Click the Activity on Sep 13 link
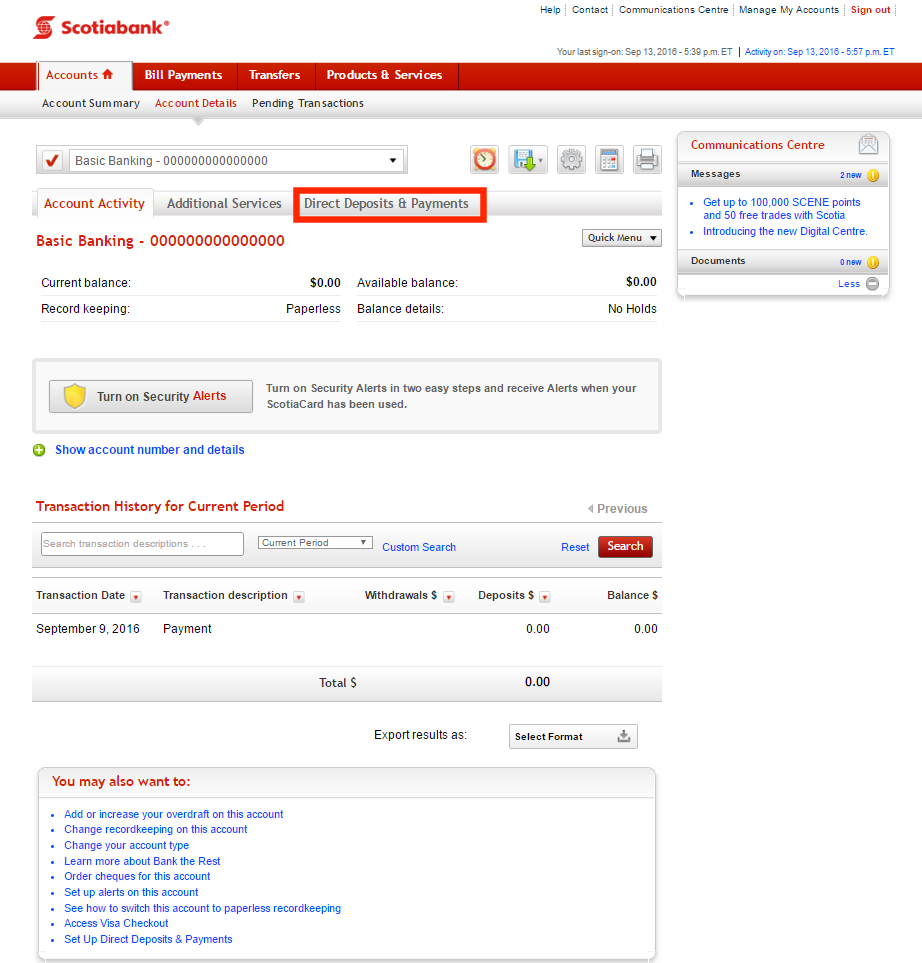Viewport: 922px width, 963px height. (x=819, y=52)
